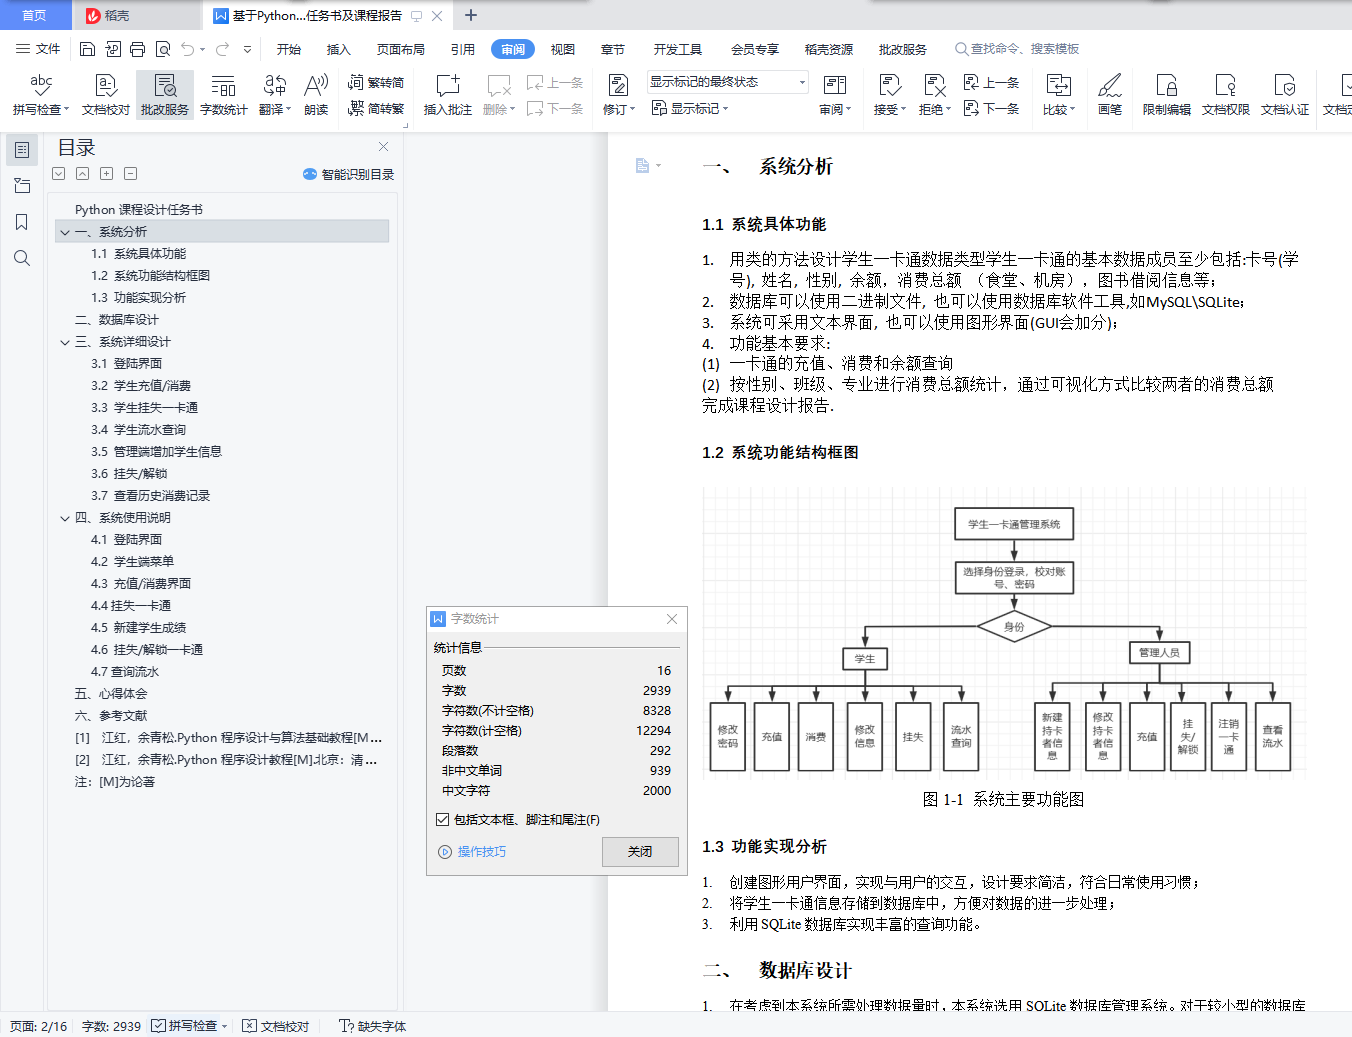Toggle 包括文本框、脚注和尾注 checkbox
This screenshot has width=1352, height=1037.
pyautogui.click(x=442, y=819)
